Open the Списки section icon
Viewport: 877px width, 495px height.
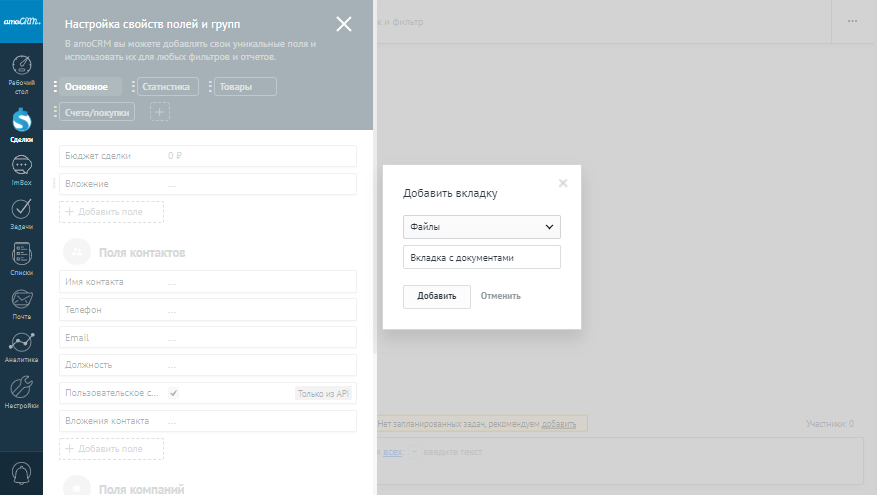click(21, 256)
